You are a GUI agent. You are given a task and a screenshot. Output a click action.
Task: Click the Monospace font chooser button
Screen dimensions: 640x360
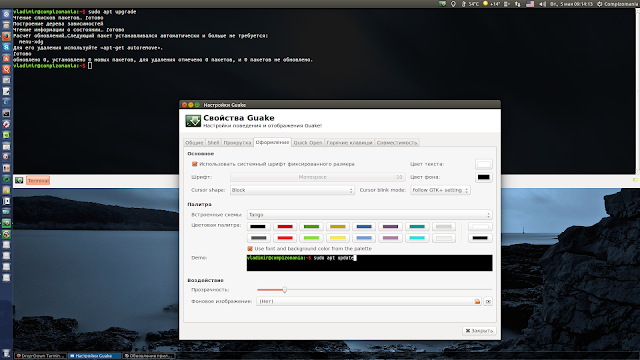(x=318, y=177)
